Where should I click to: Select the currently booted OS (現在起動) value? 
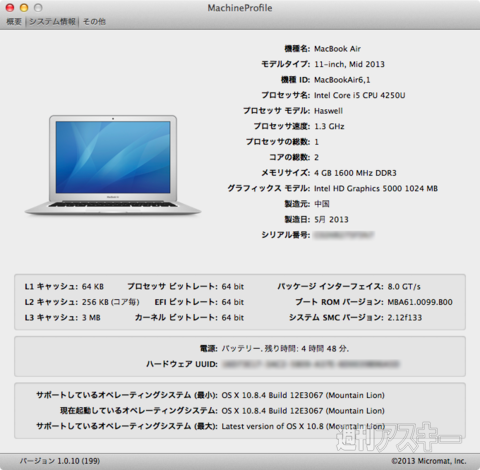click(303, 411)
